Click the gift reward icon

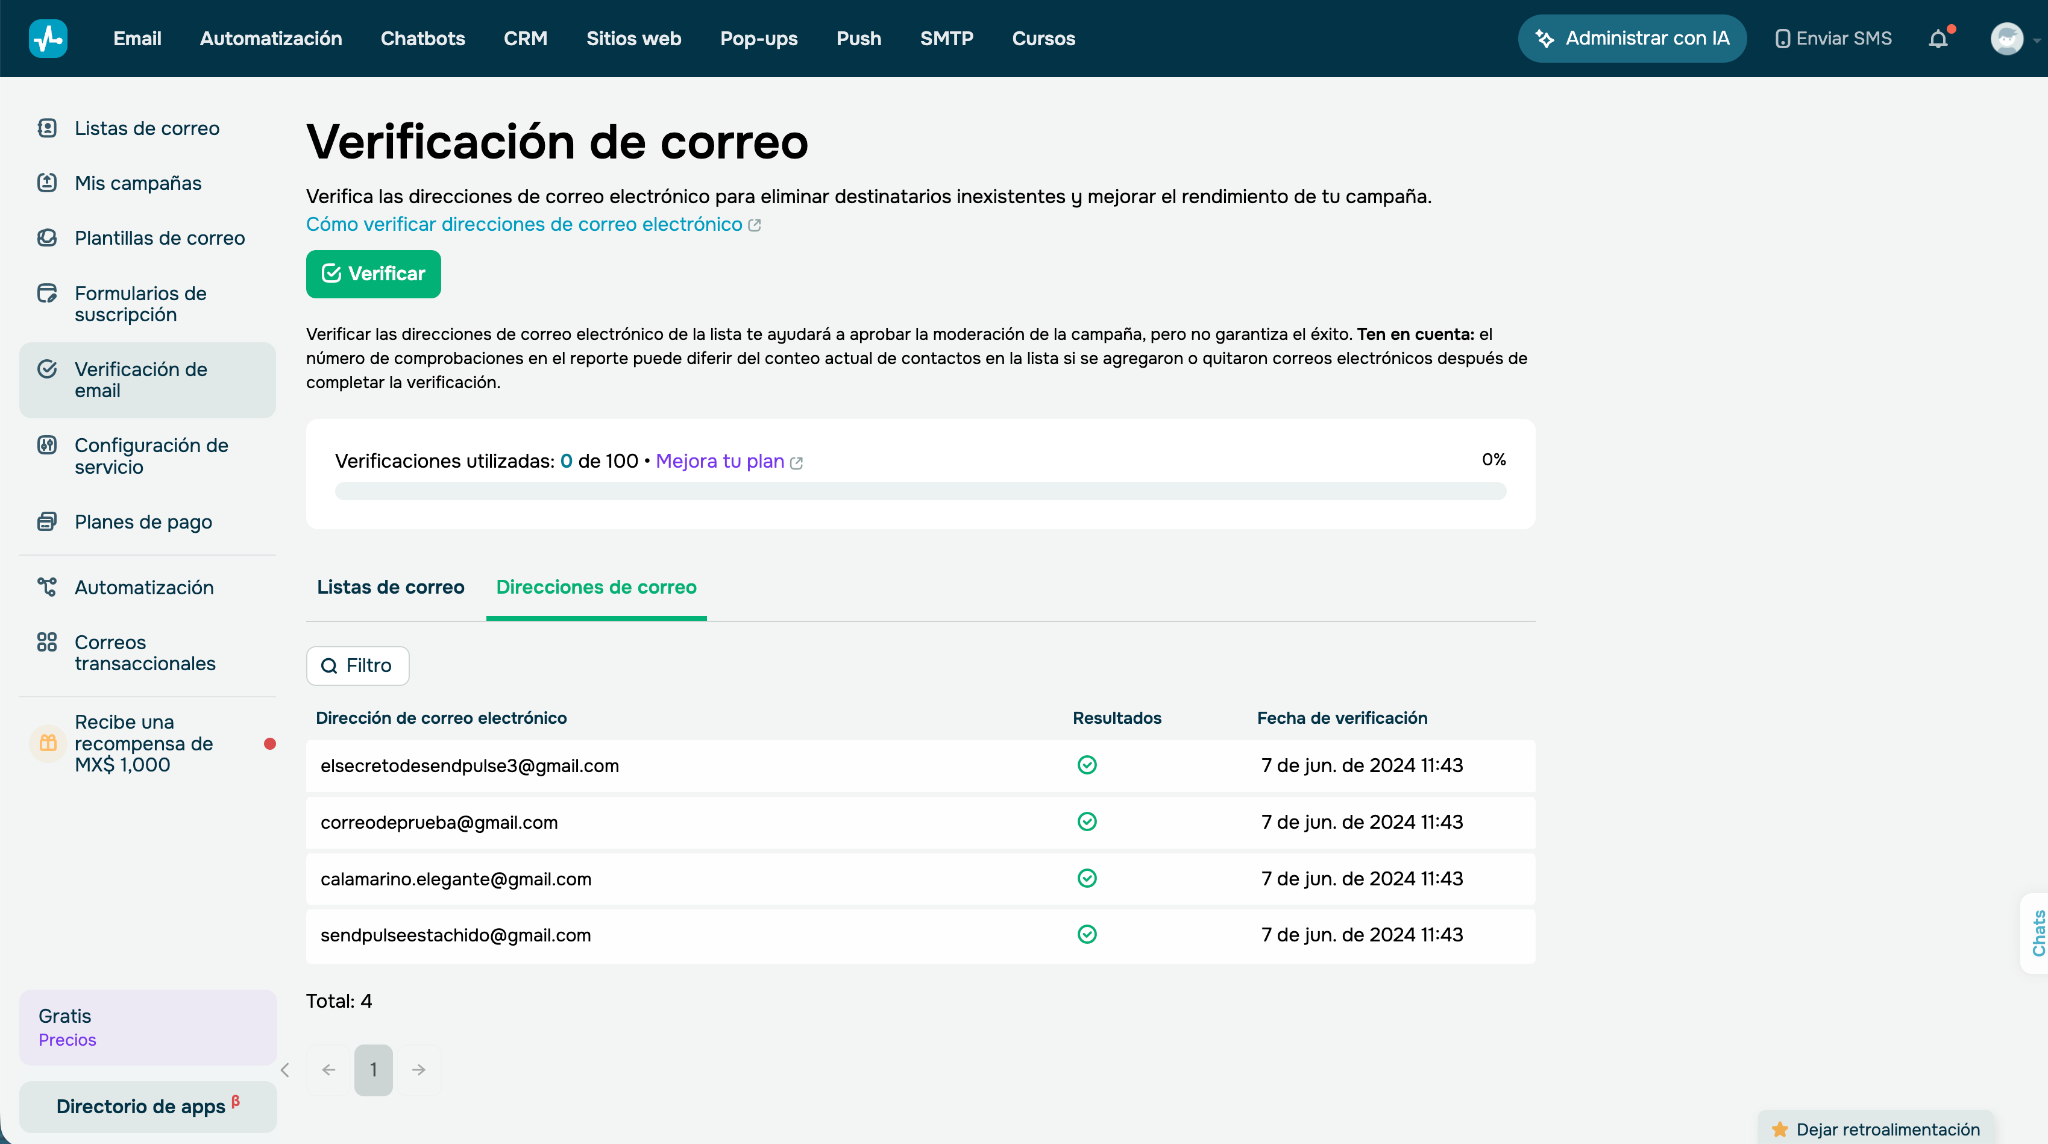click(x=48, y=743)
